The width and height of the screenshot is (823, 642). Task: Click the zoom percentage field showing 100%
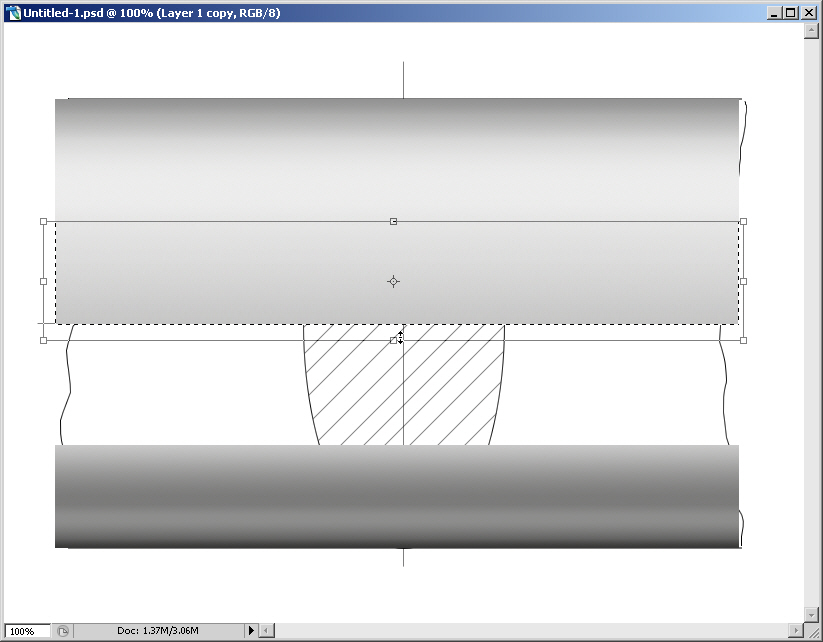(x=27, y=631)
